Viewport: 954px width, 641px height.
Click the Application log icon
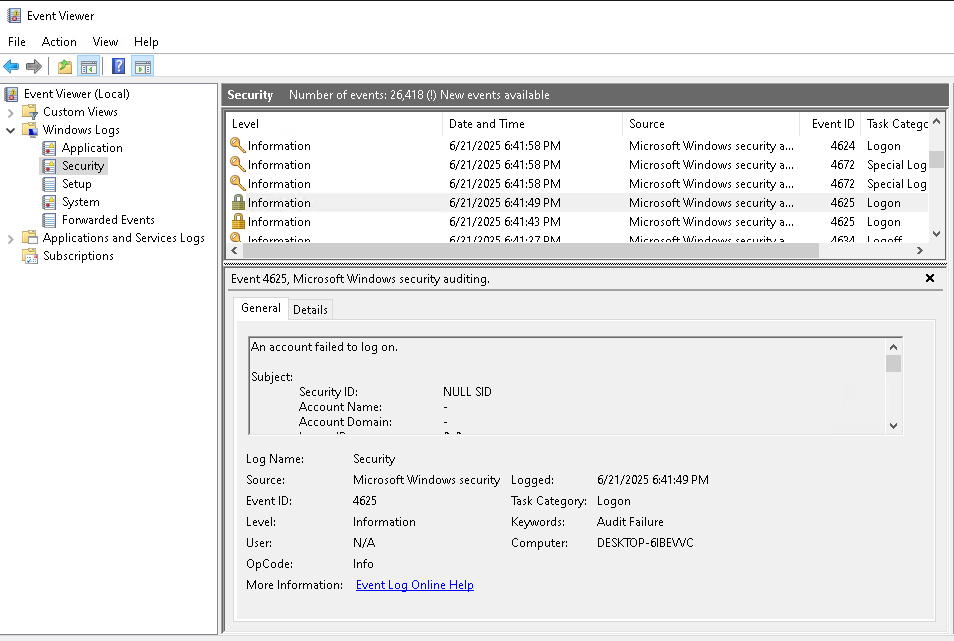[49, 148]
